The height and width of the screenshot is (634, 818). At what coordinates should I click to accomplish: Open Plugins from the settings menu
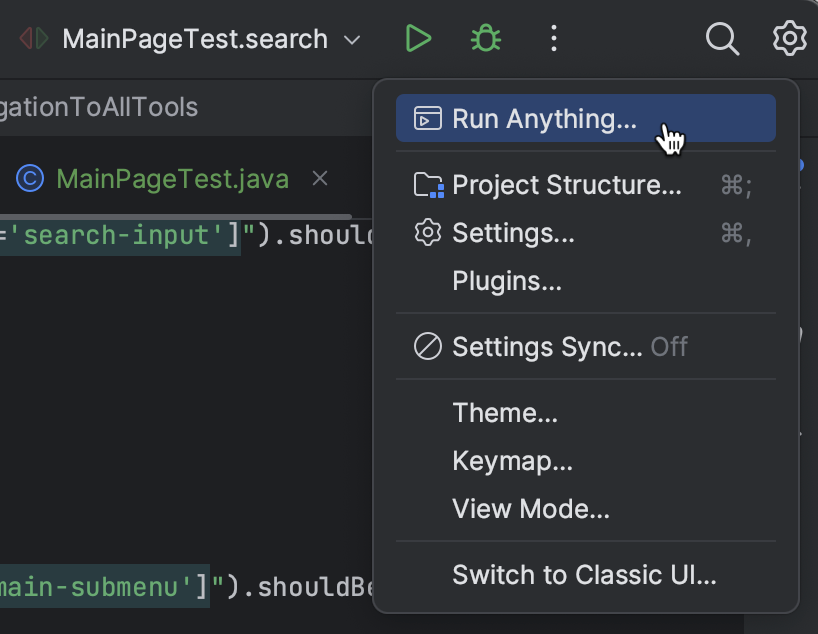(x=507, y=281)
